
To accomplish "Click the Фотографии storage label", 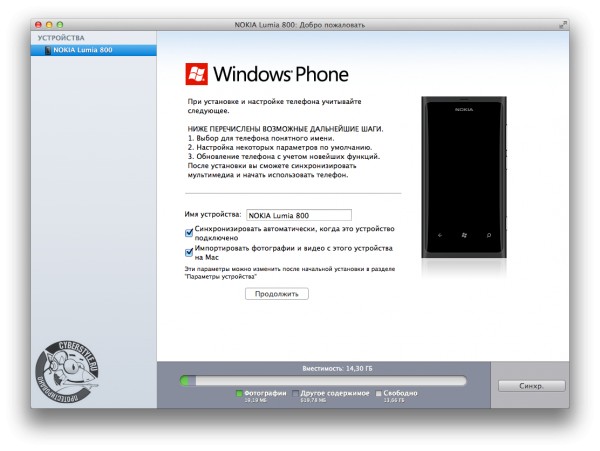I will click(x=265, y=393).
